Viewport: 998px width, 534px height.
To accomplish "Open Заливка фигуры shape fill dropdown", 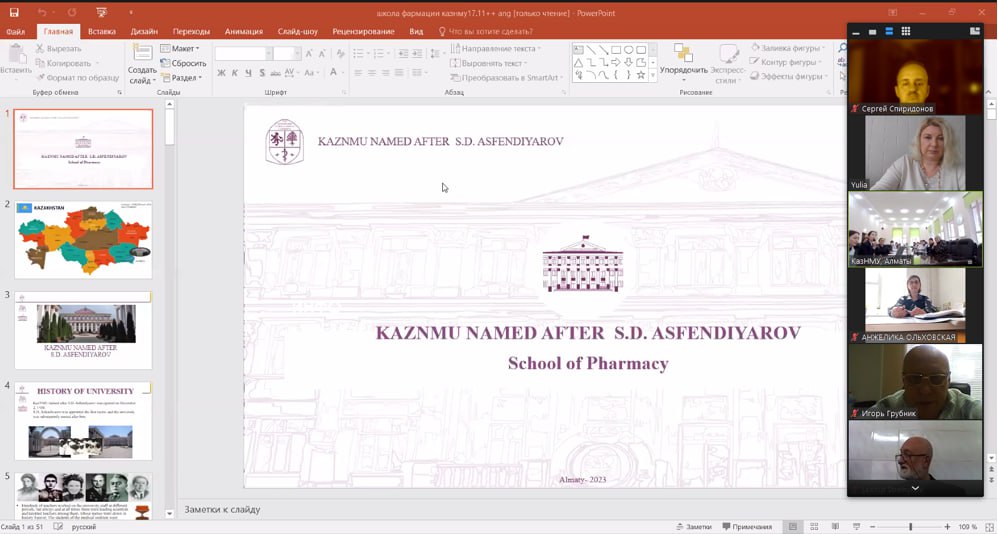I will pyautogui.click(x=787, y=48).
